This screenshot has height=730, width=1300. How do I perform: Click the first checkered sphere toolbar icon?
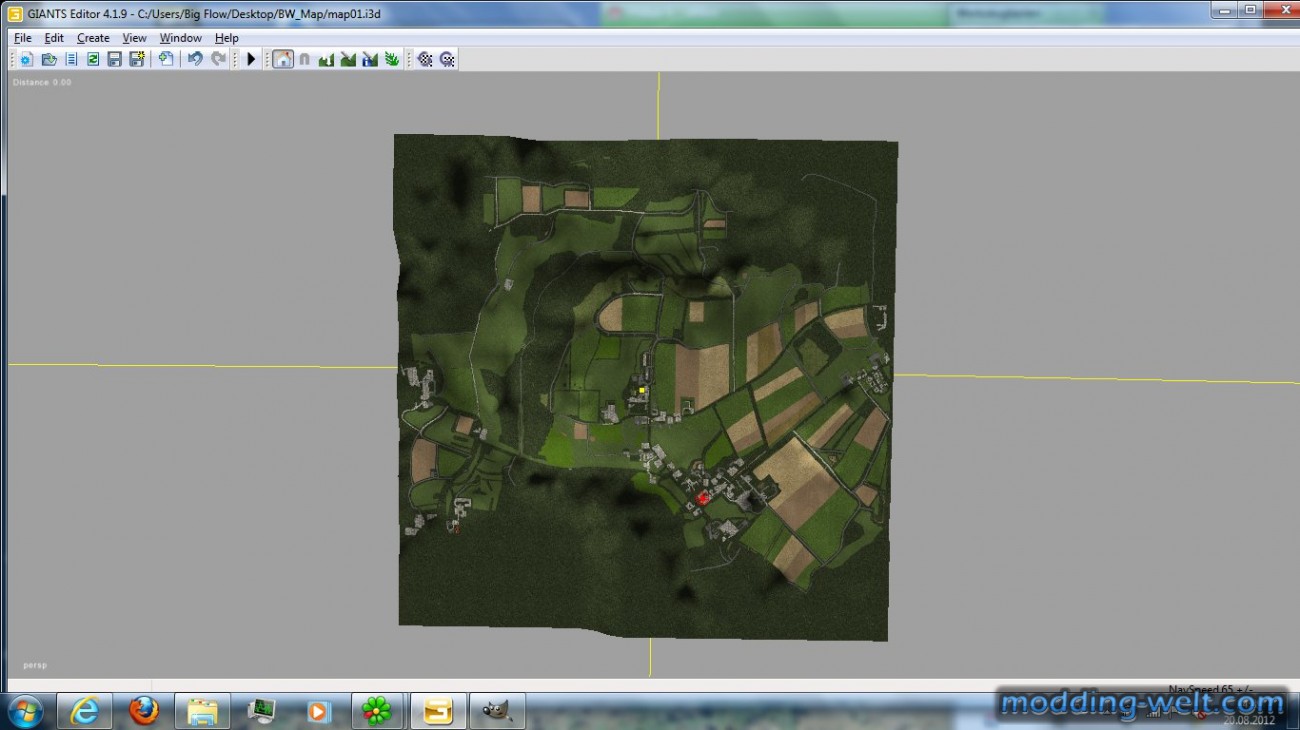425,59
